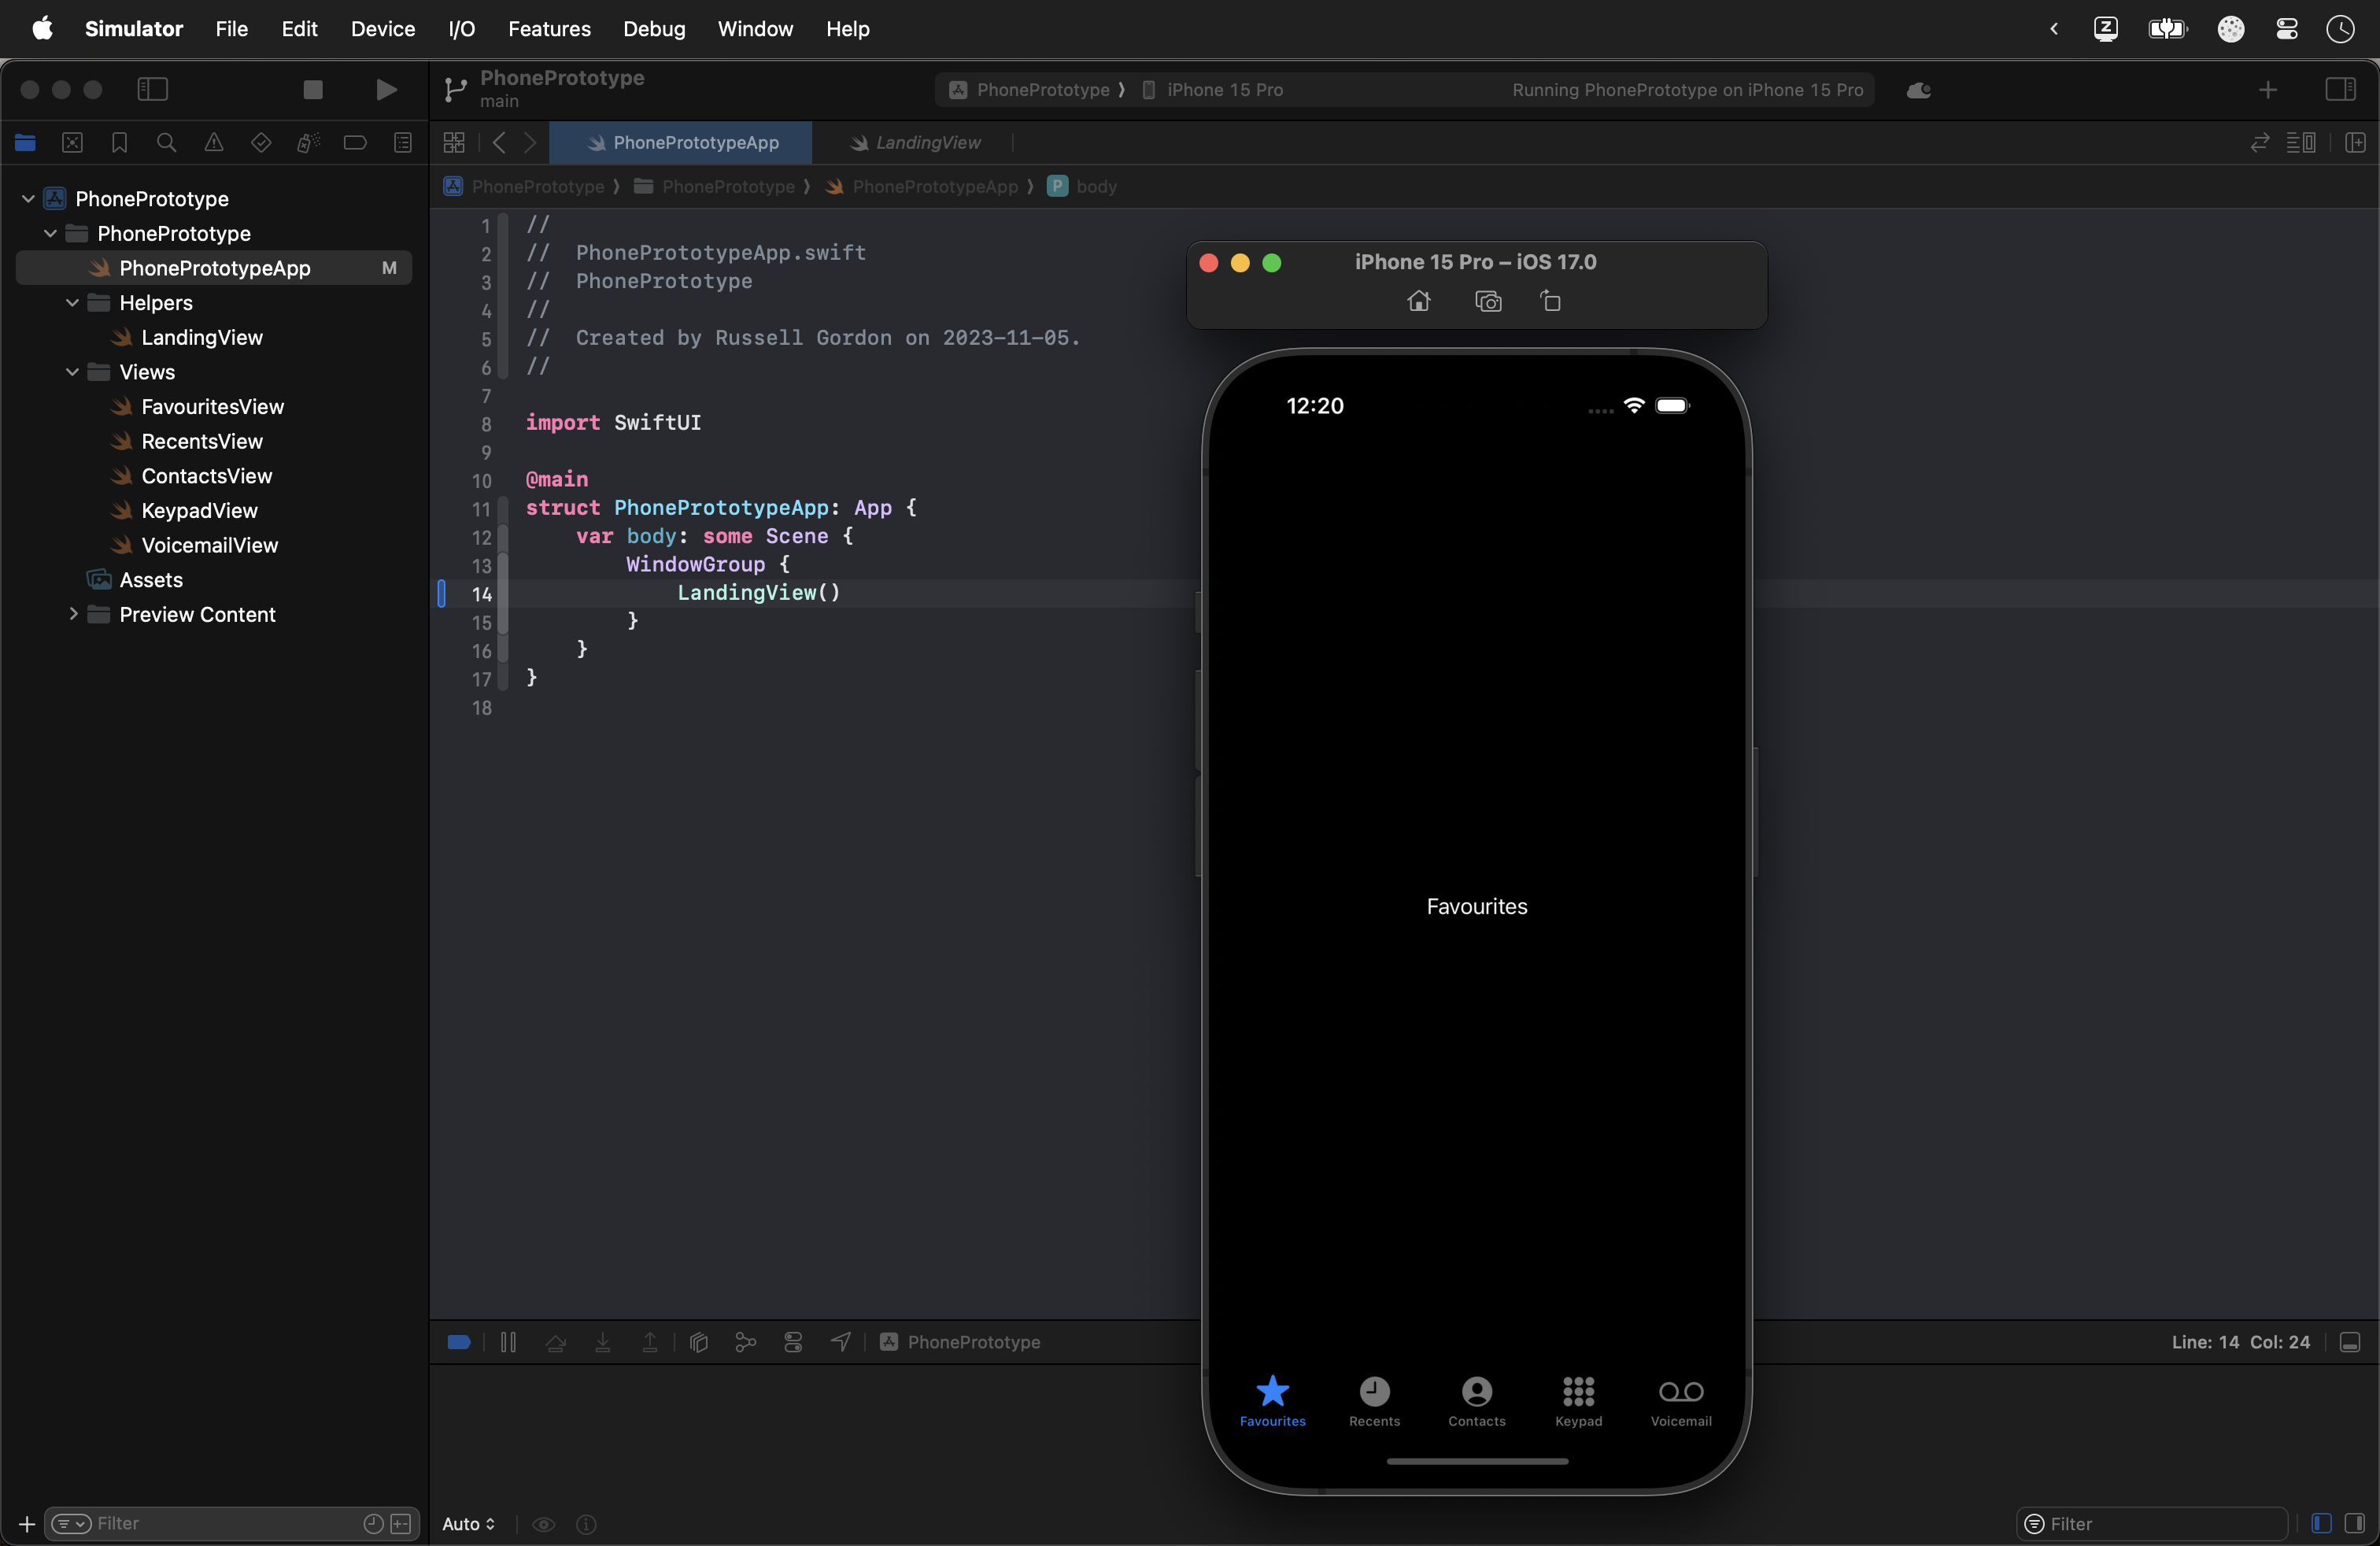Open the Auto variables scope dropdown
Viewport: 2380px width, 1546px height.
[x=468, y=1523]
